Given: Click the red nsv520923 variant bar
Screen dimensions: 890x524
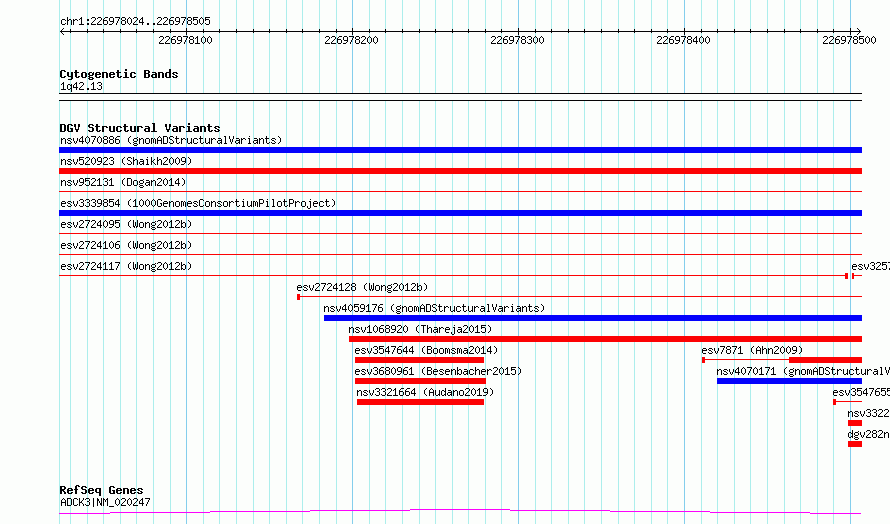Looking at the screenshot, I should click(x=460, y=171).
